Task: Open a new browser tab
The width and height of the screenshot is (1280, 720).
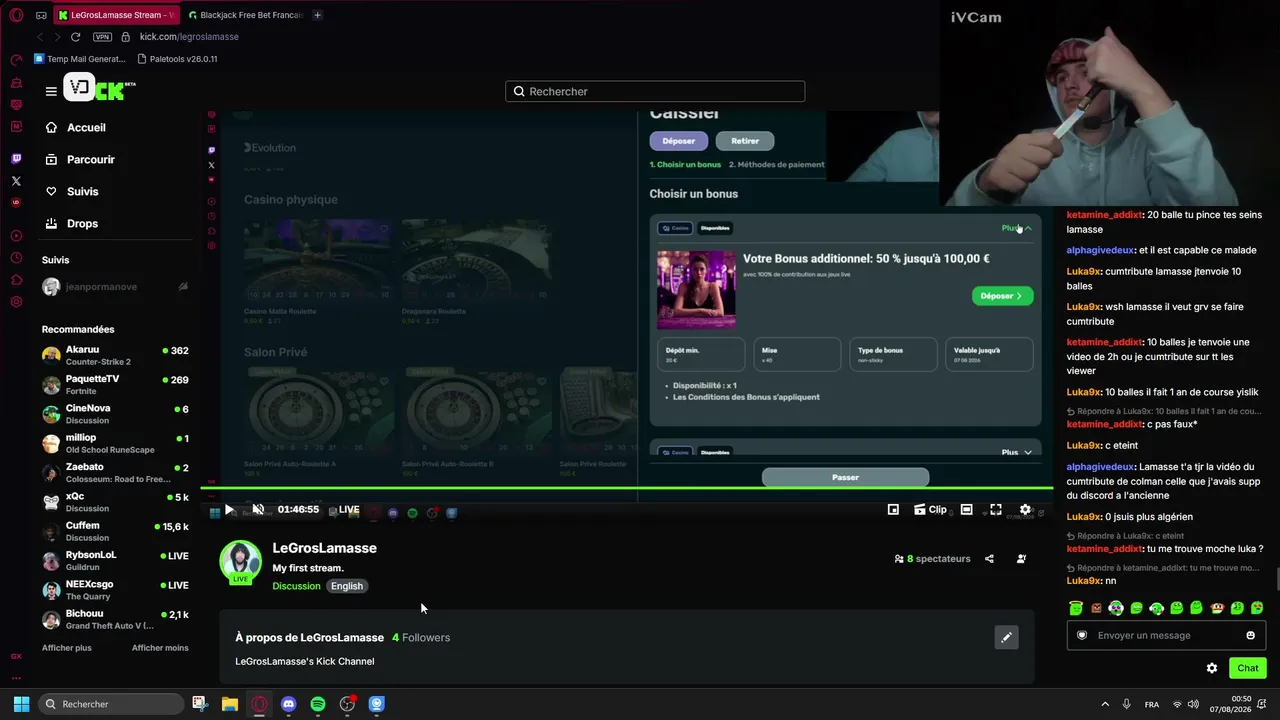Action: point(317,15)
